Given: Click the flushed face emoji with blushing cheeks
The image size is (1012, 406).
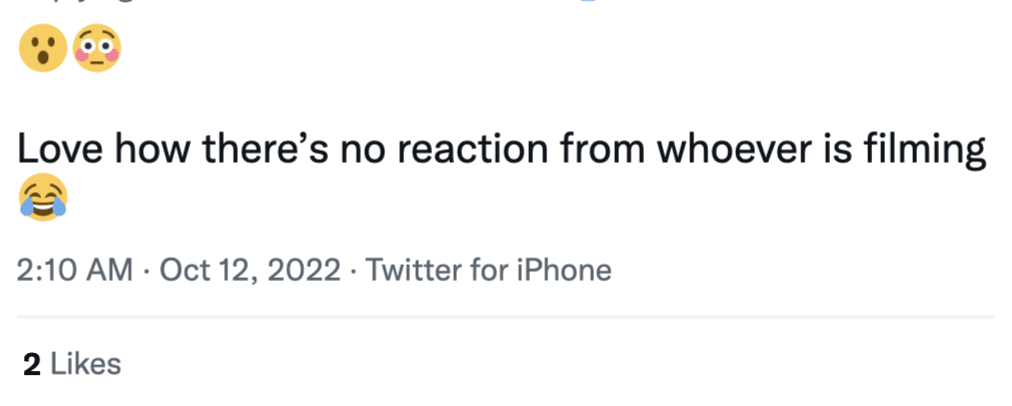Looking at the screenshot, I should [x=96, y=49].
